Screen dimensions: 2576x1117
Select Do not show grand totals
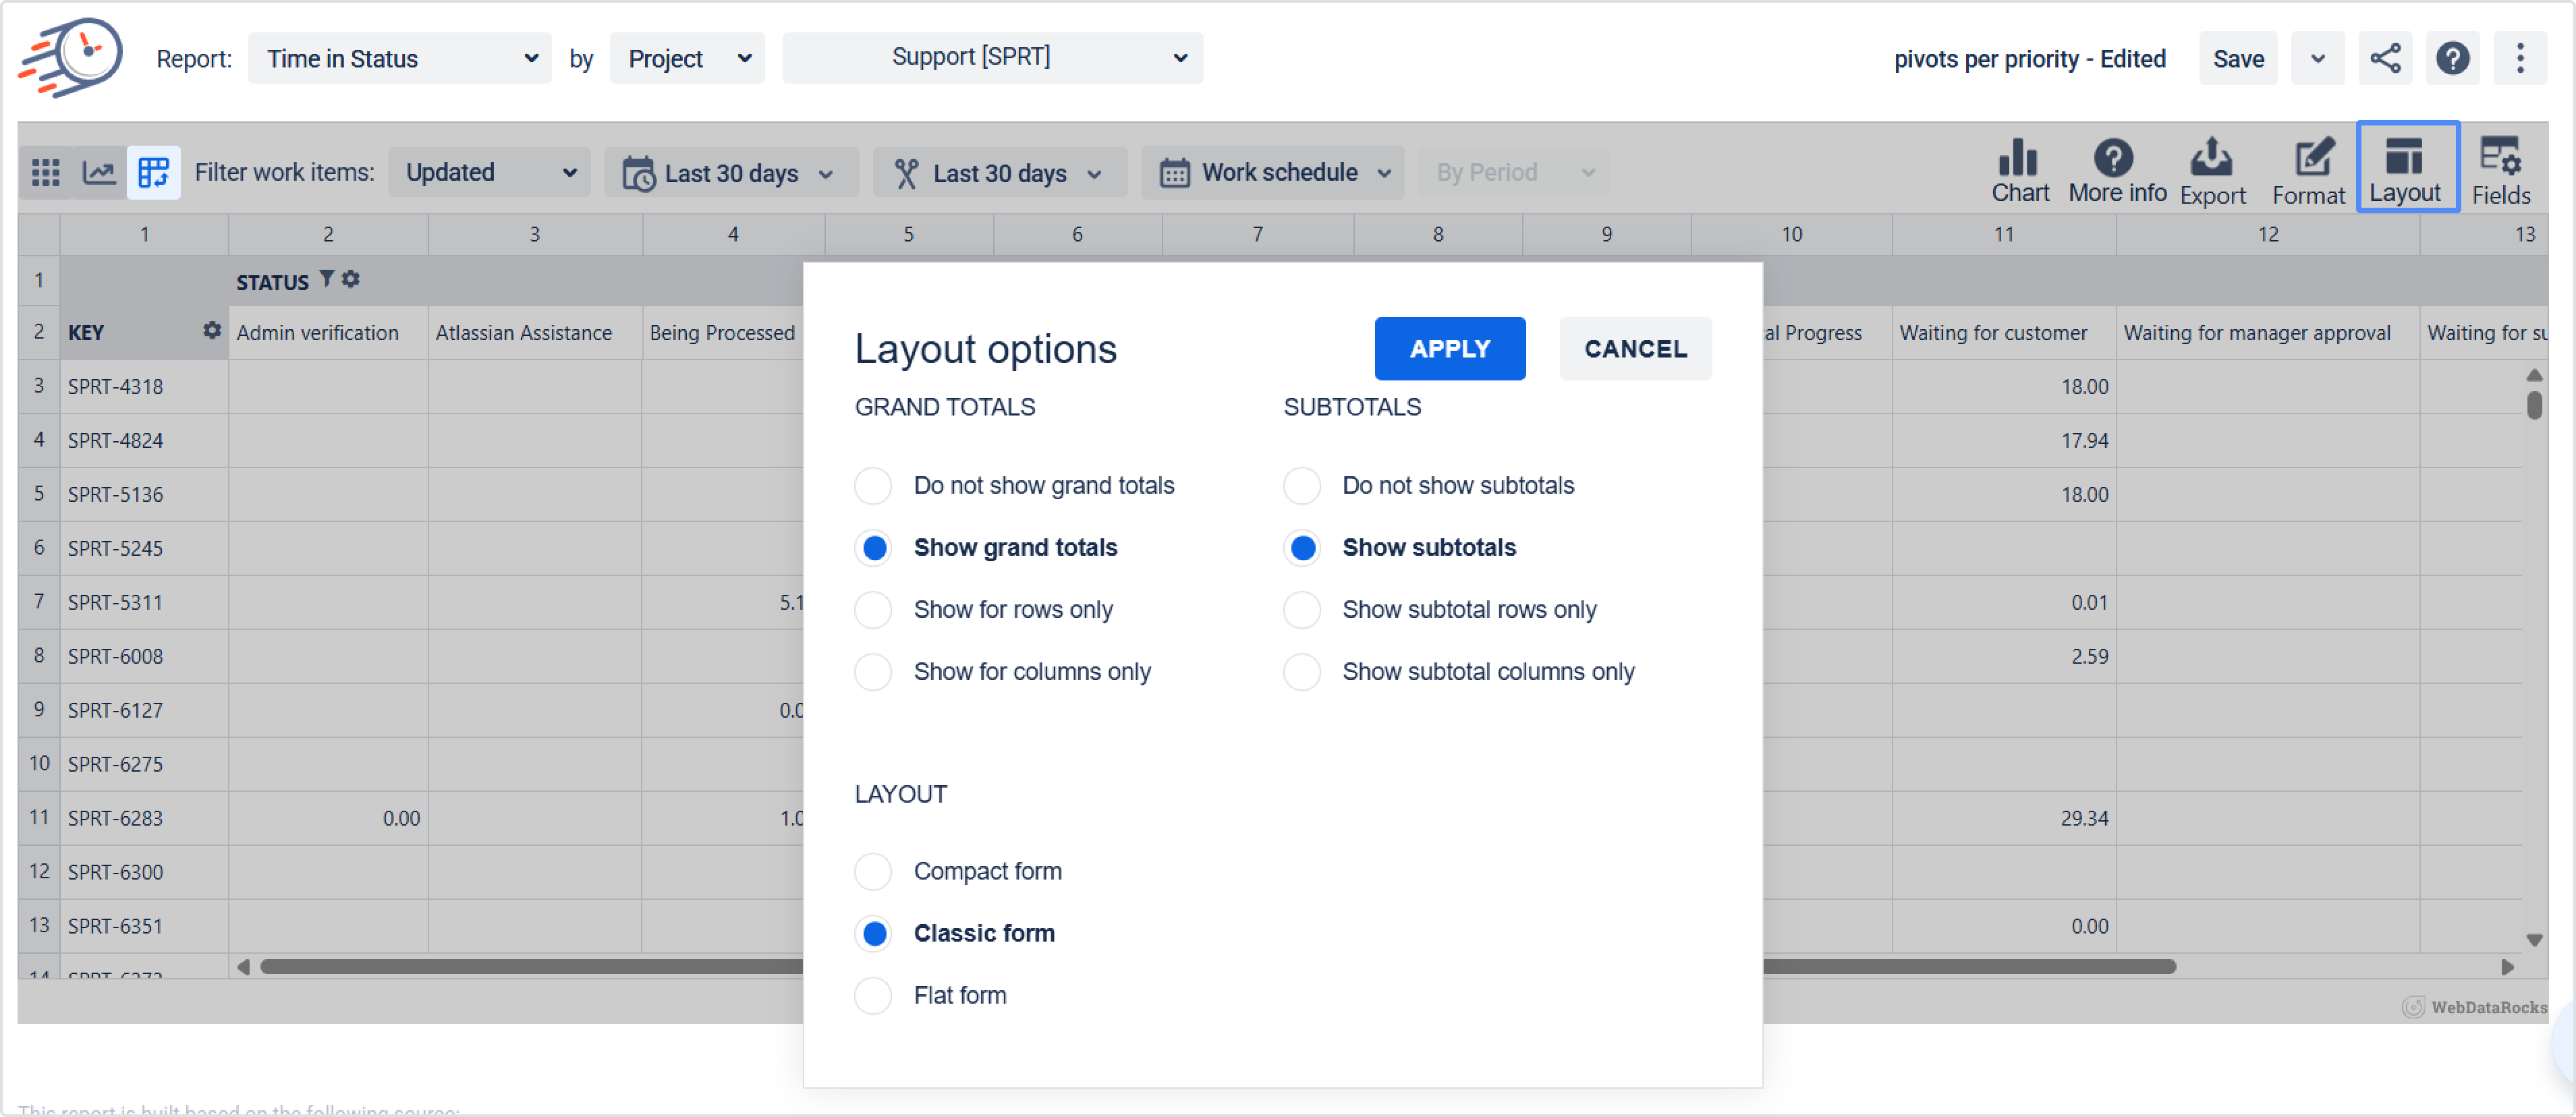tap(873, 485)
